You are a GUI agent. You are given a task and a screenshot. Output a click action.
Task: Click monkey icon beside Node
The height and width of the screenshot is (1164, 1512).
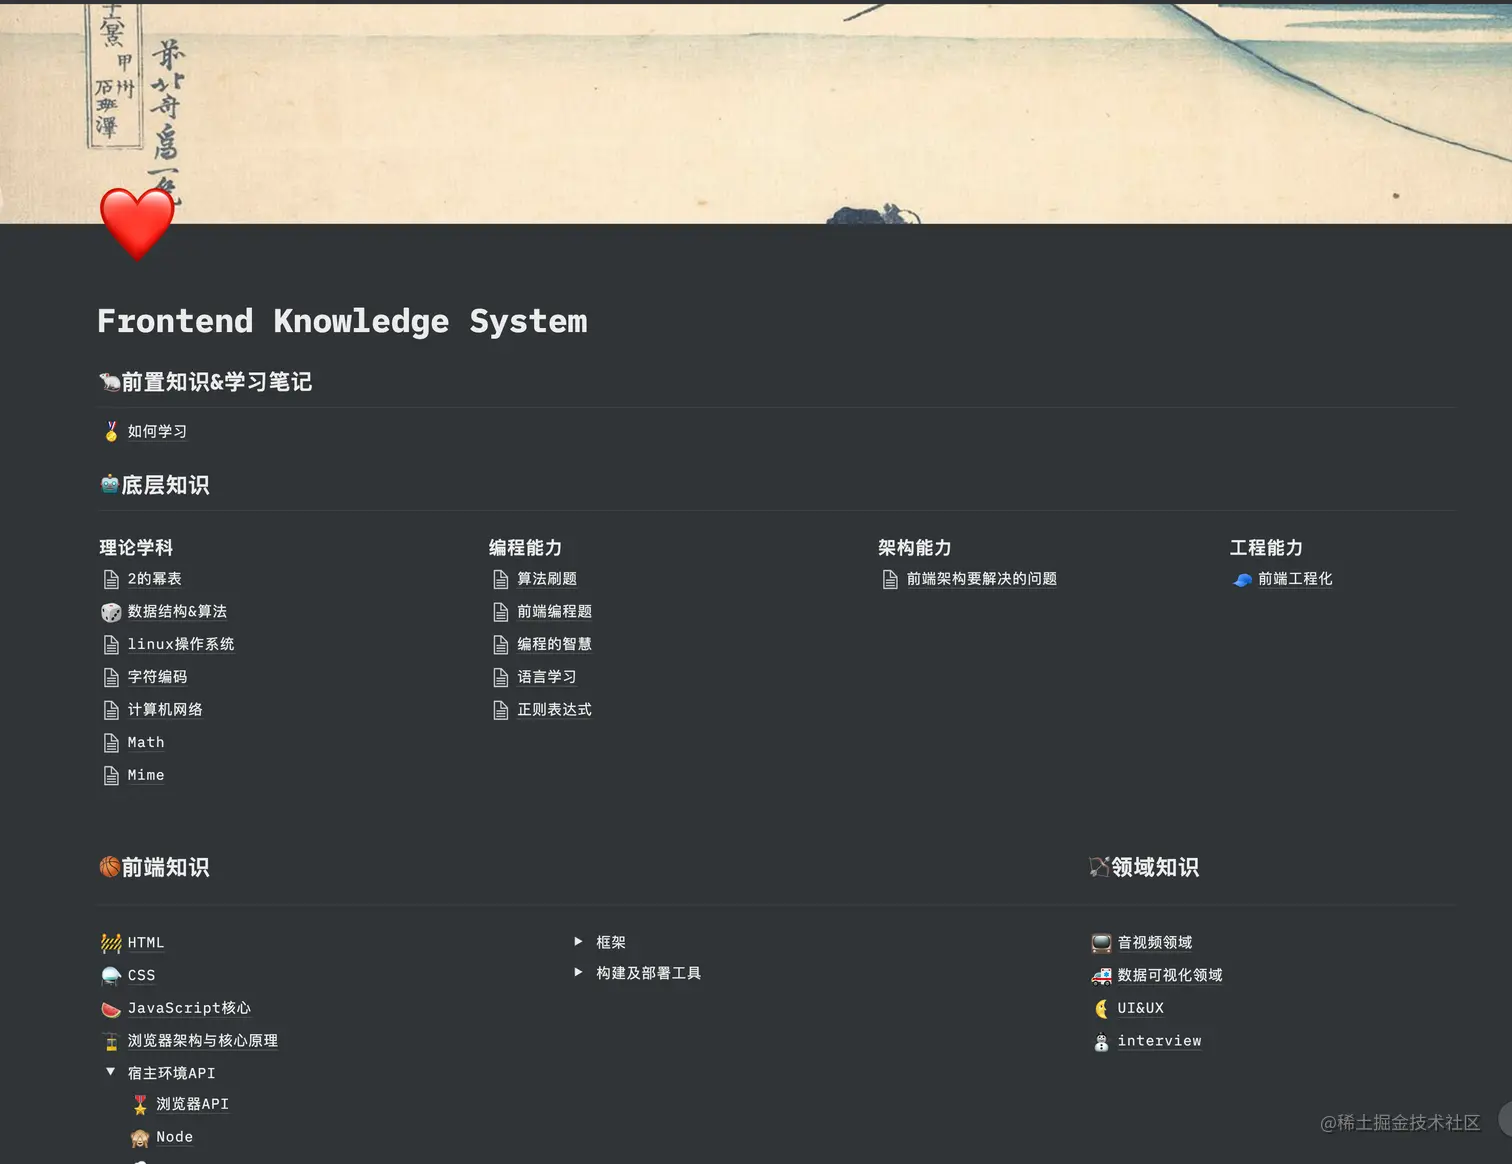coord(140,1138)
